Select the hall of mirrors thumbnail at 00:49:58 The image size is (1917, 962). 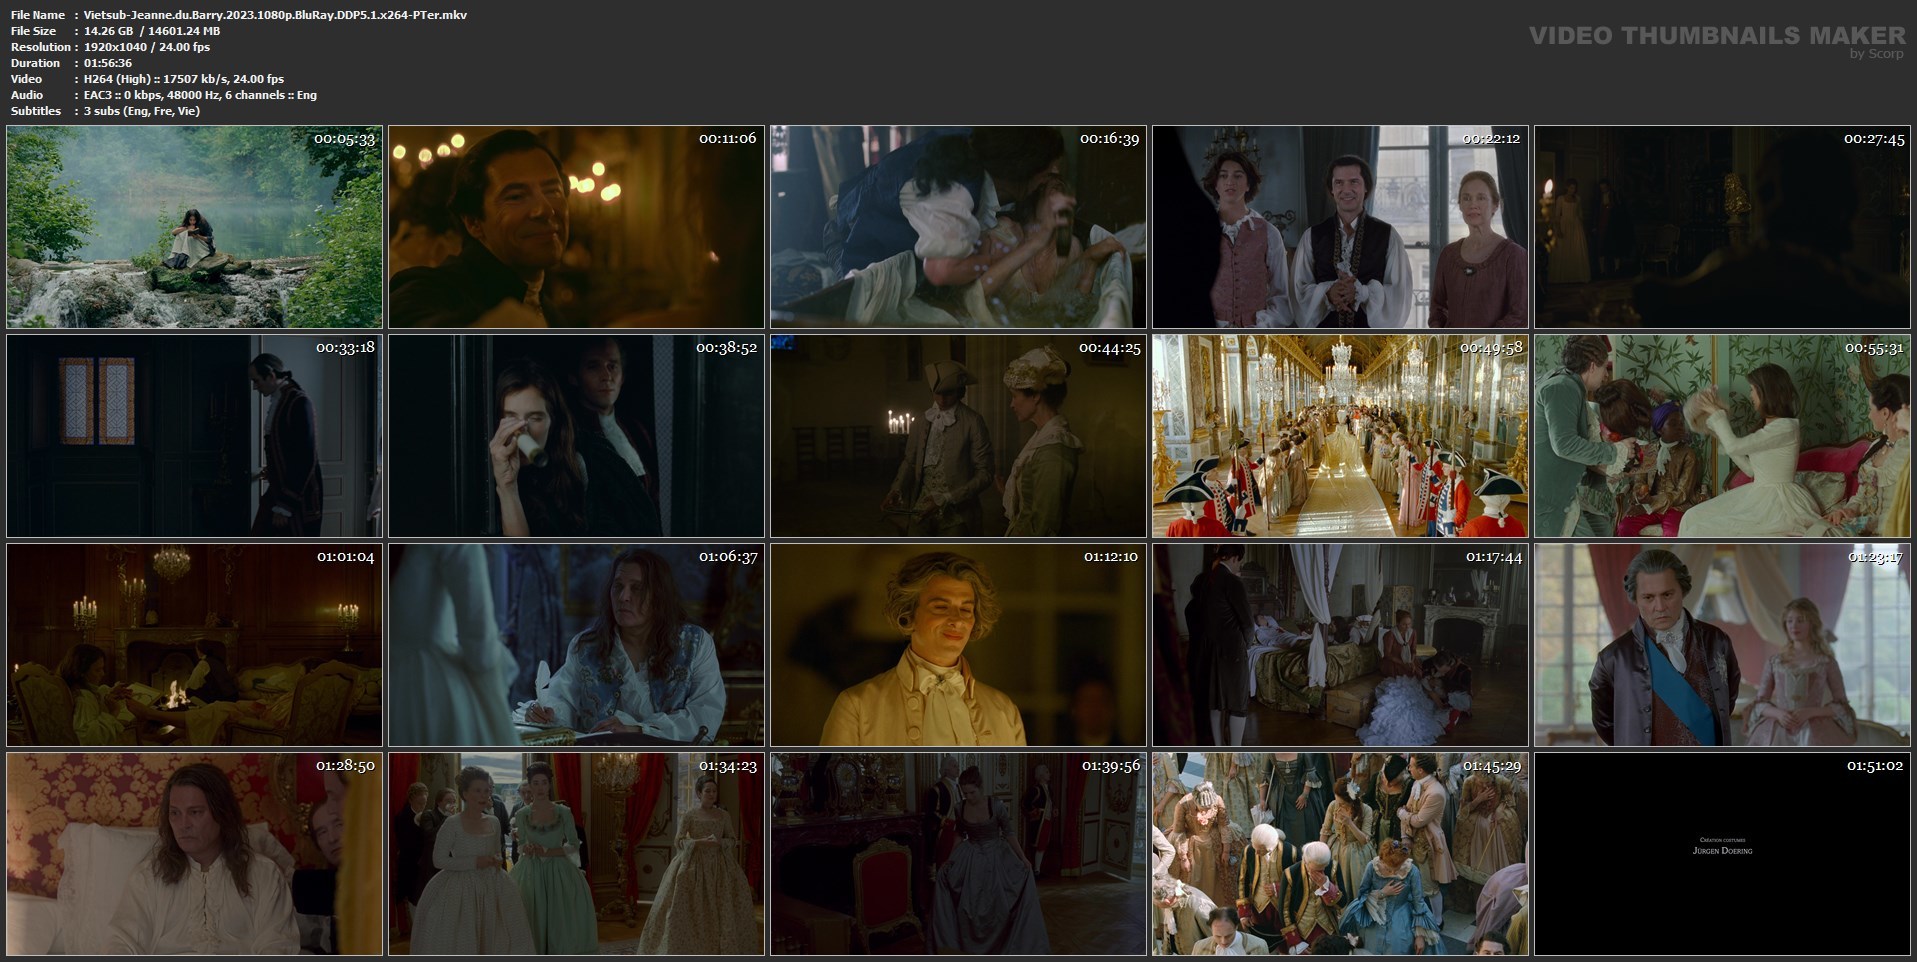1340,436
